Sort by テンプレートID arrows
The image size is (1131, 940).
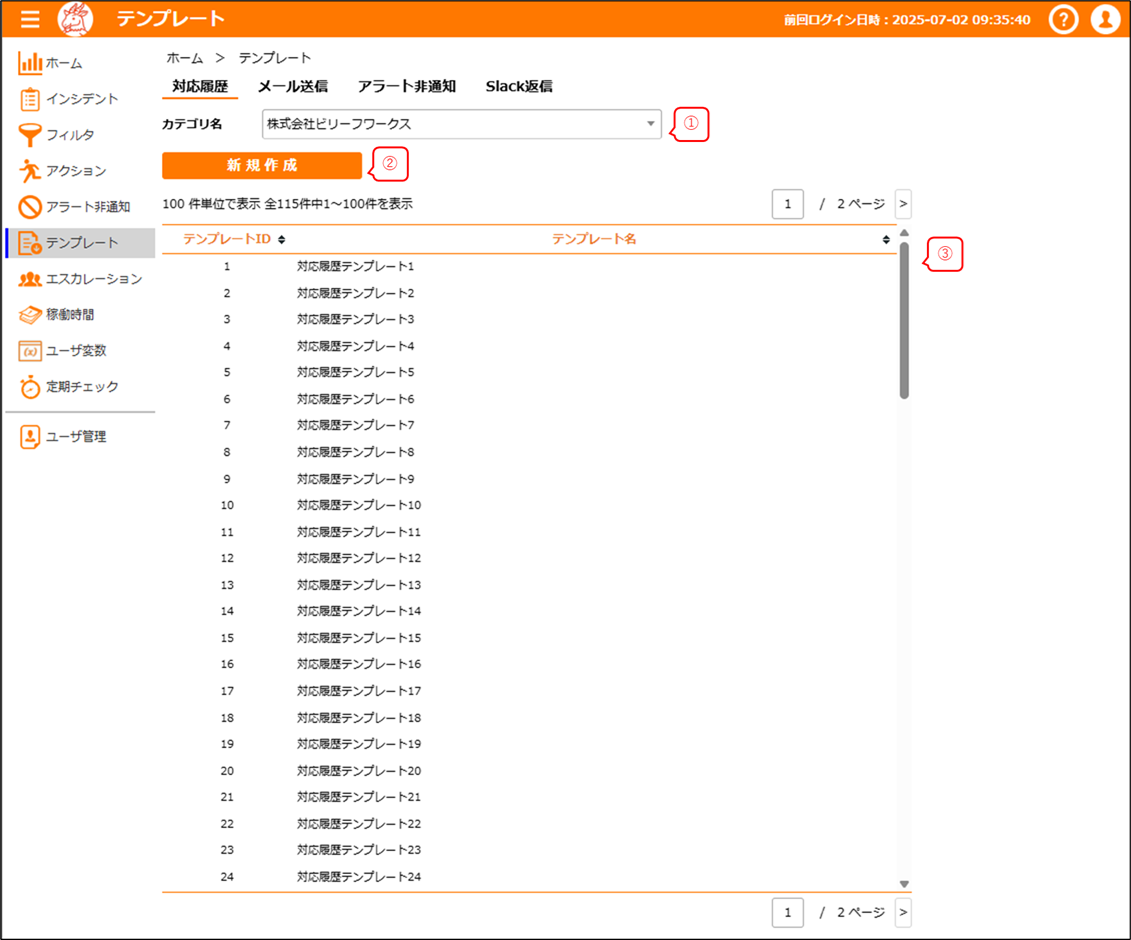[281, 240]
